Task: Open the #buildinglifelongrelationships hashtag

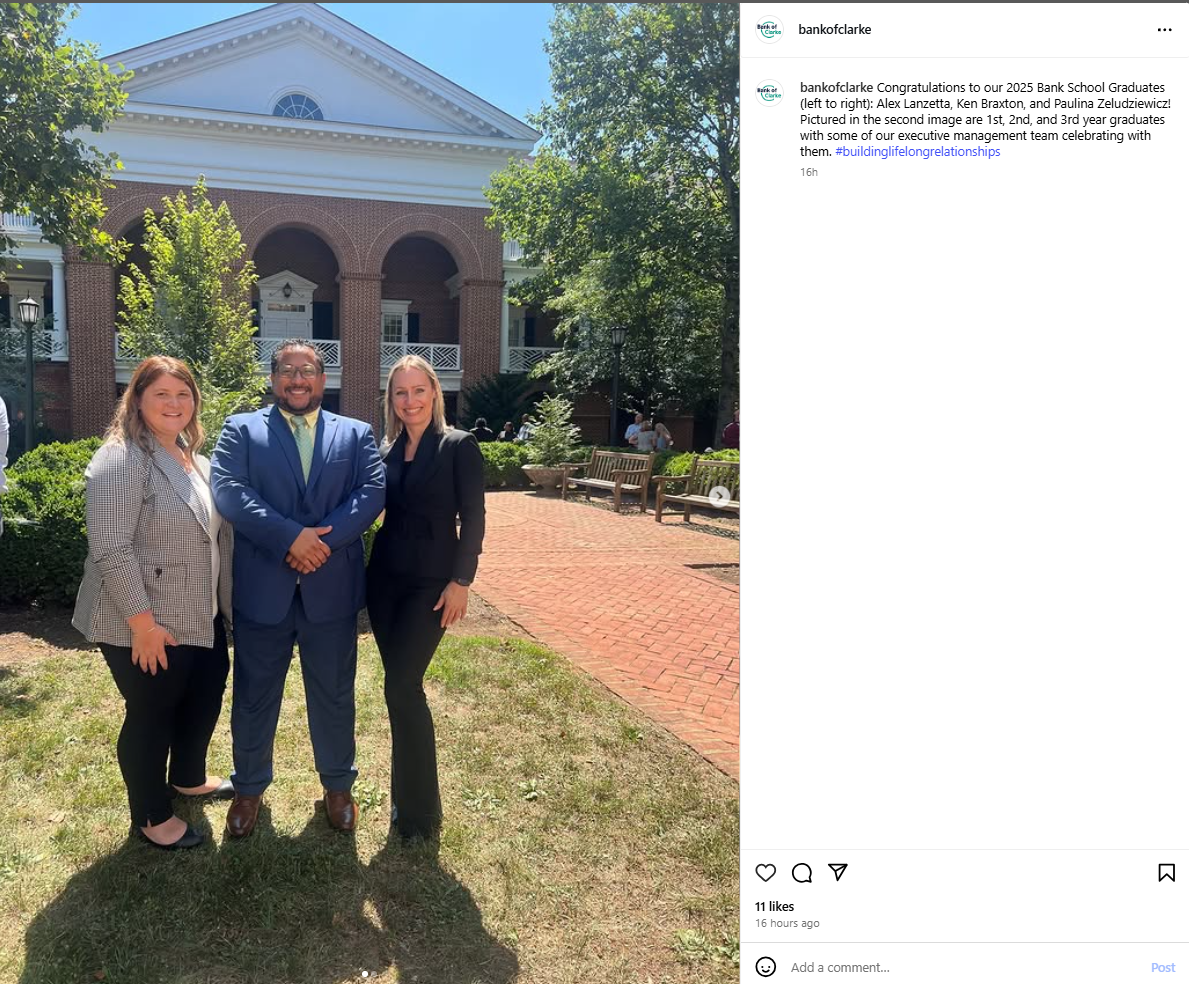Action: [918, 152]
